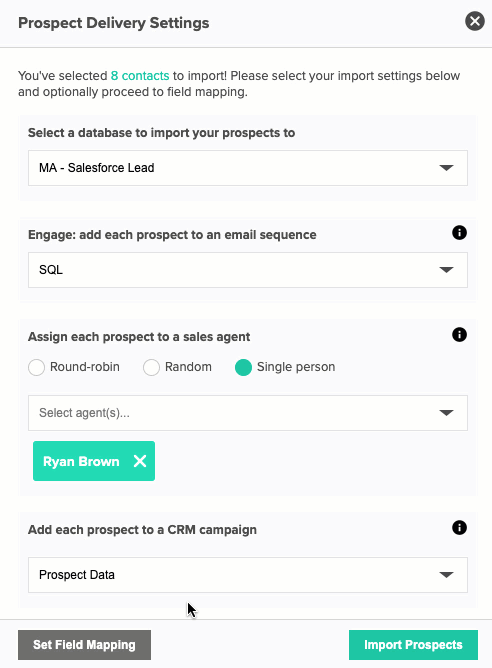This screenshot has height=668, width=492.
Task: Choose the Single person radio button
Action: coord(243,367)
